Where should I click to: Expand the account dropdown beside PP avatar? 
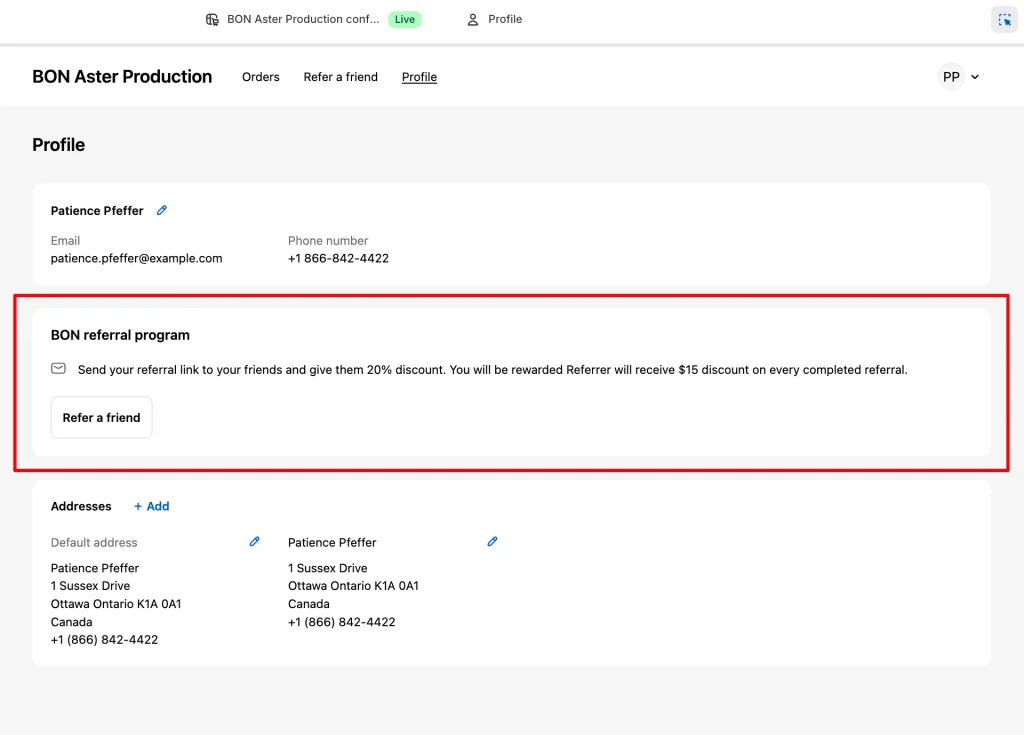(x=974, y=76)
